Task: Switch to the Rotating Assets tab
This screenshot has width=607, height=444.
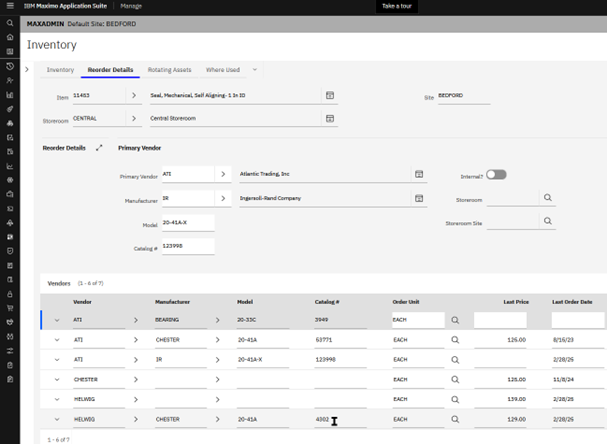Action: (170, 70)
